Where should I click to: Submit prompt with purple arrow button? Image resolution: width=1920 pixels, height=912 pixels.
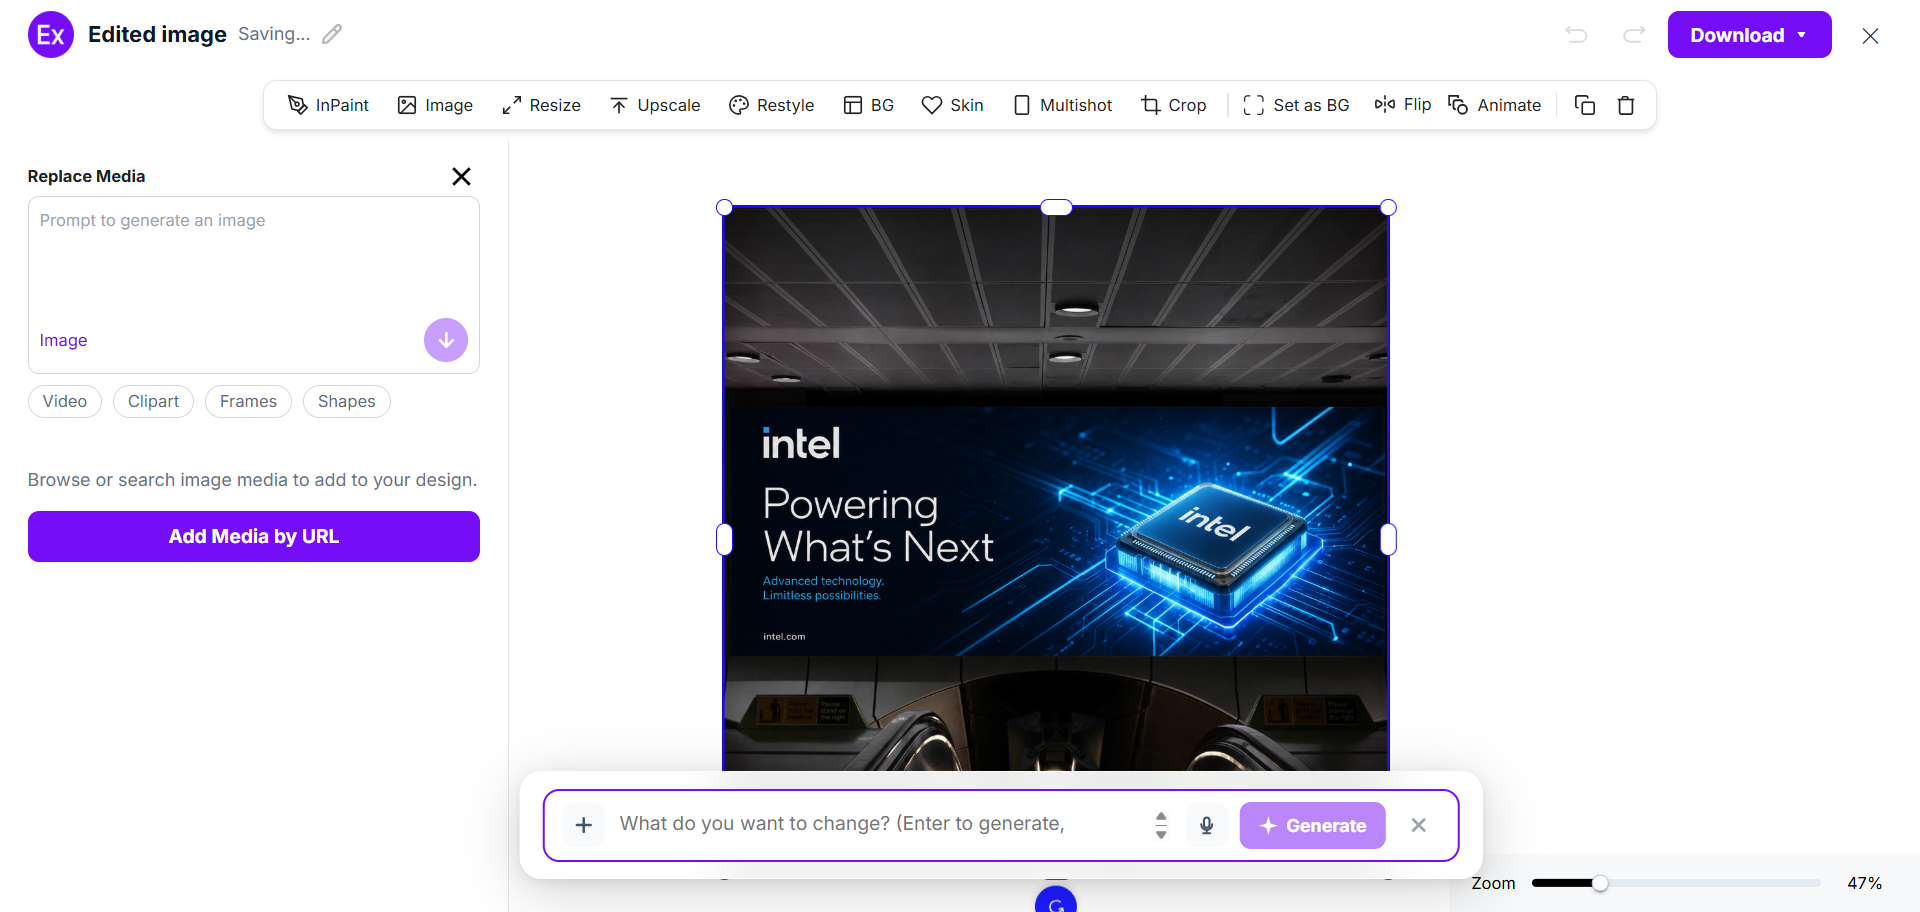pyautogui.click(x=446, y=340)
